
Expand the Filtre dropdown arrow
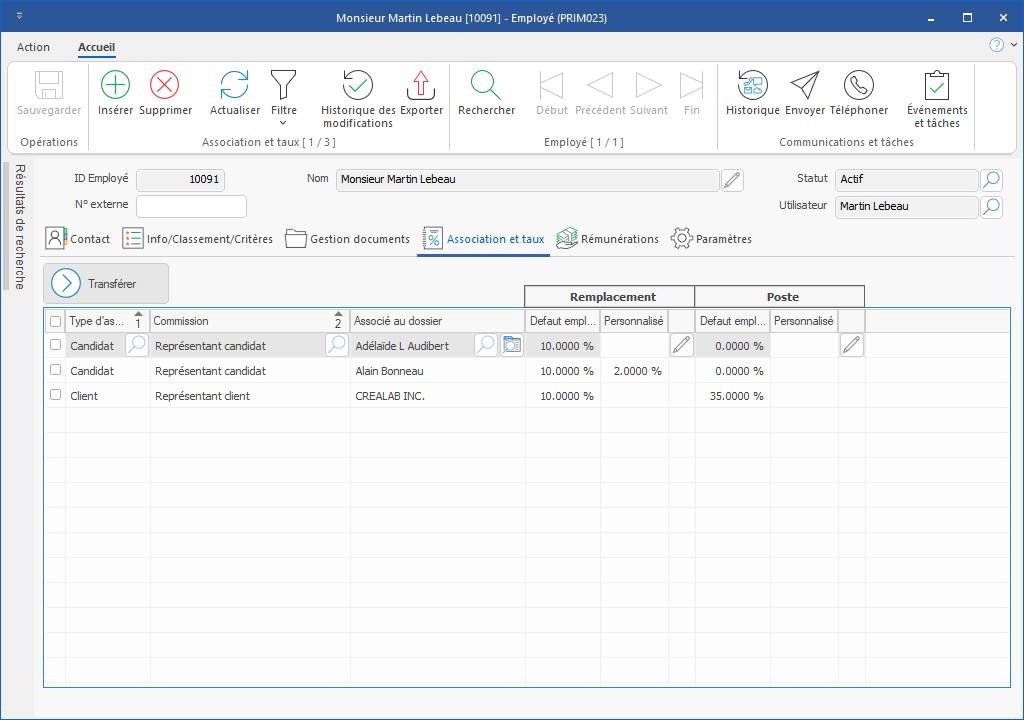pos(284,124)
